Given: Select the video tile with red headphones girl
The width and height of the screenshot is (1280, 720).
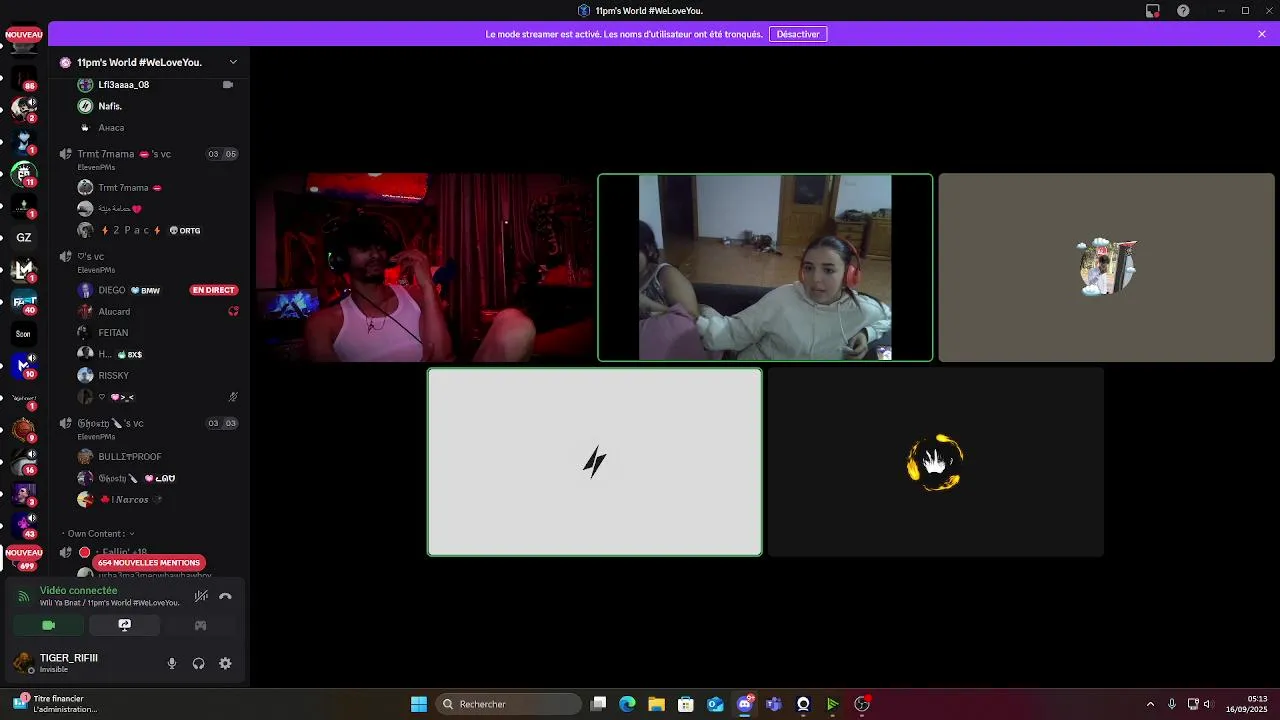Looking at the screenshot, I should [x=765, y=268].
